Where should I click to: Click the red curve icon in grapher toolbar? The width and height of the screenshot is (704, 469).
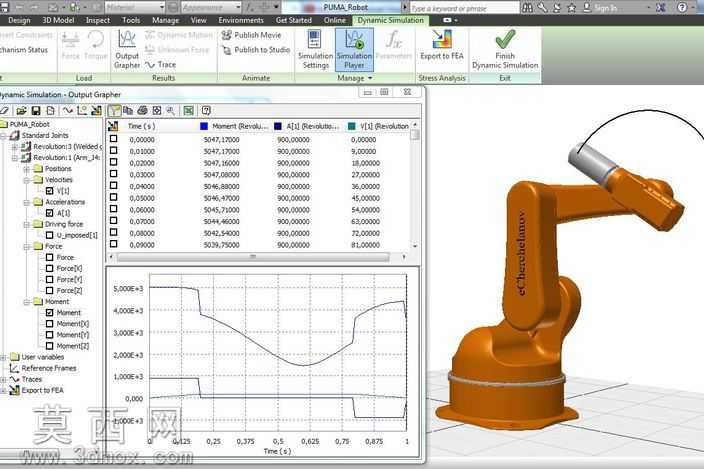pyautogui.click(x=67, y=110)
